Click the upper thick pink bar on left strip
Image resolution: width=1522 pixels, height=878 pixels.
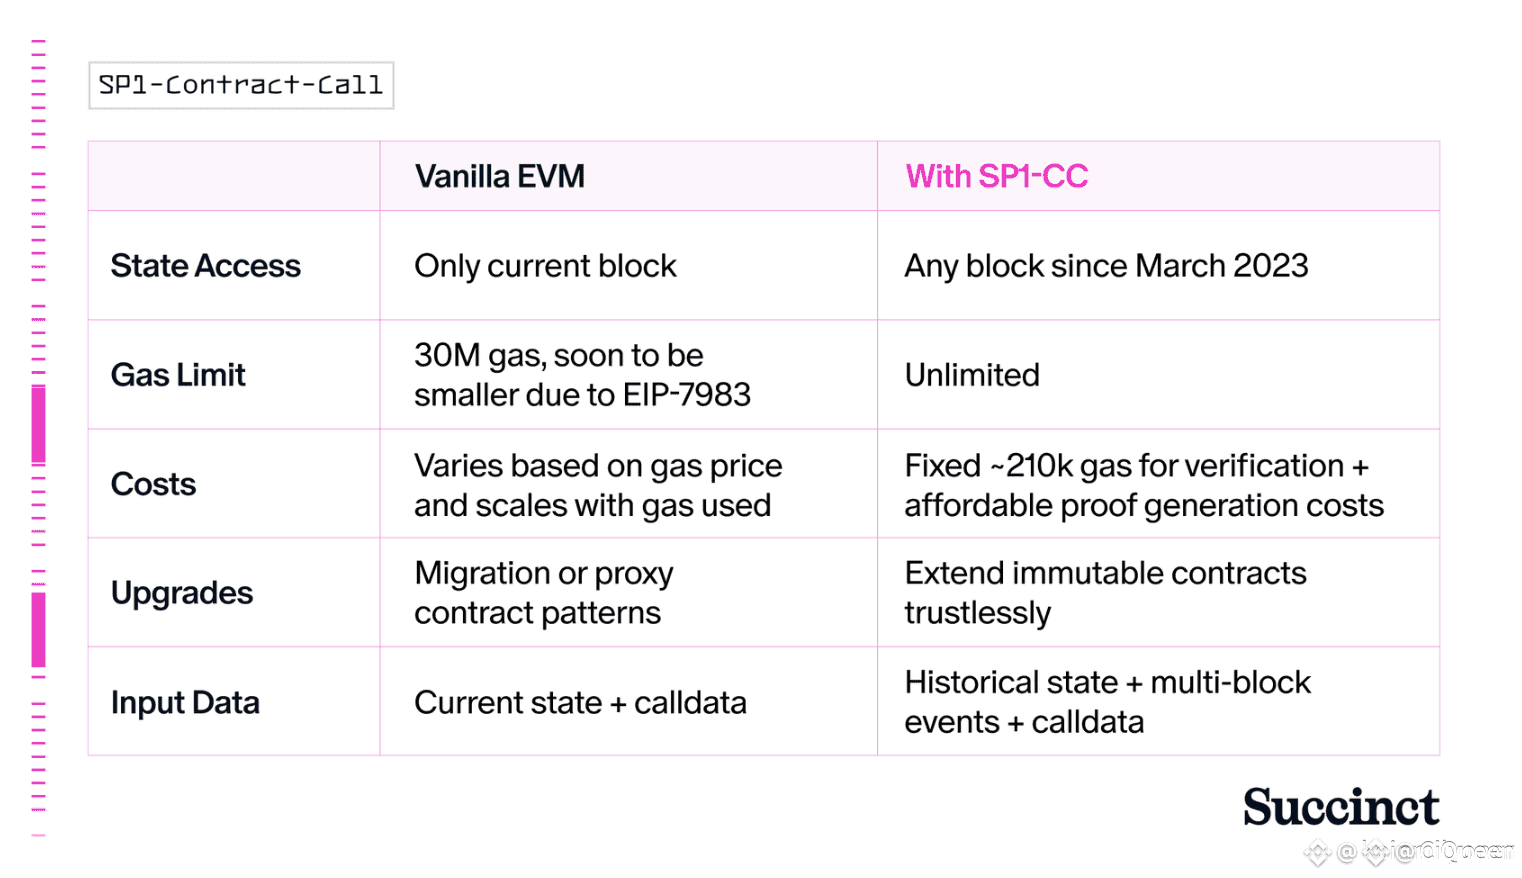[39, 424]
